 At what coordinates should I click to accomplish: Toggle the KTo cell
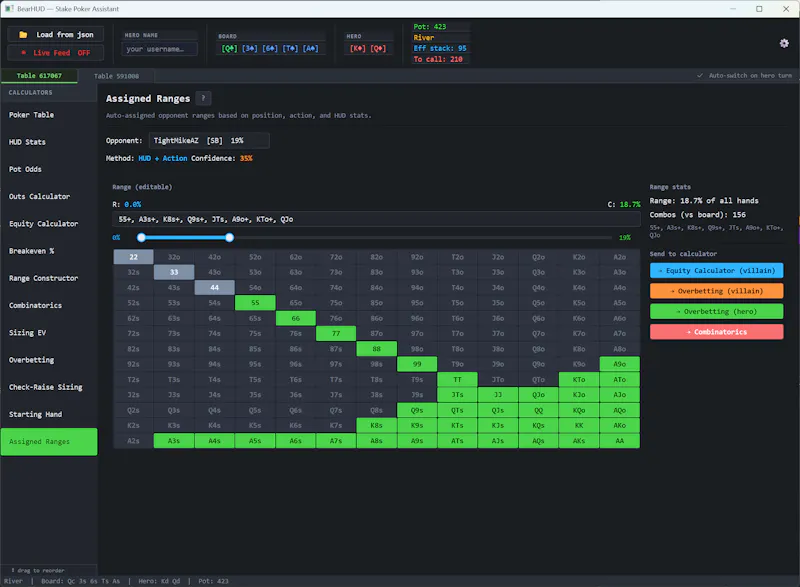[579, 379]
